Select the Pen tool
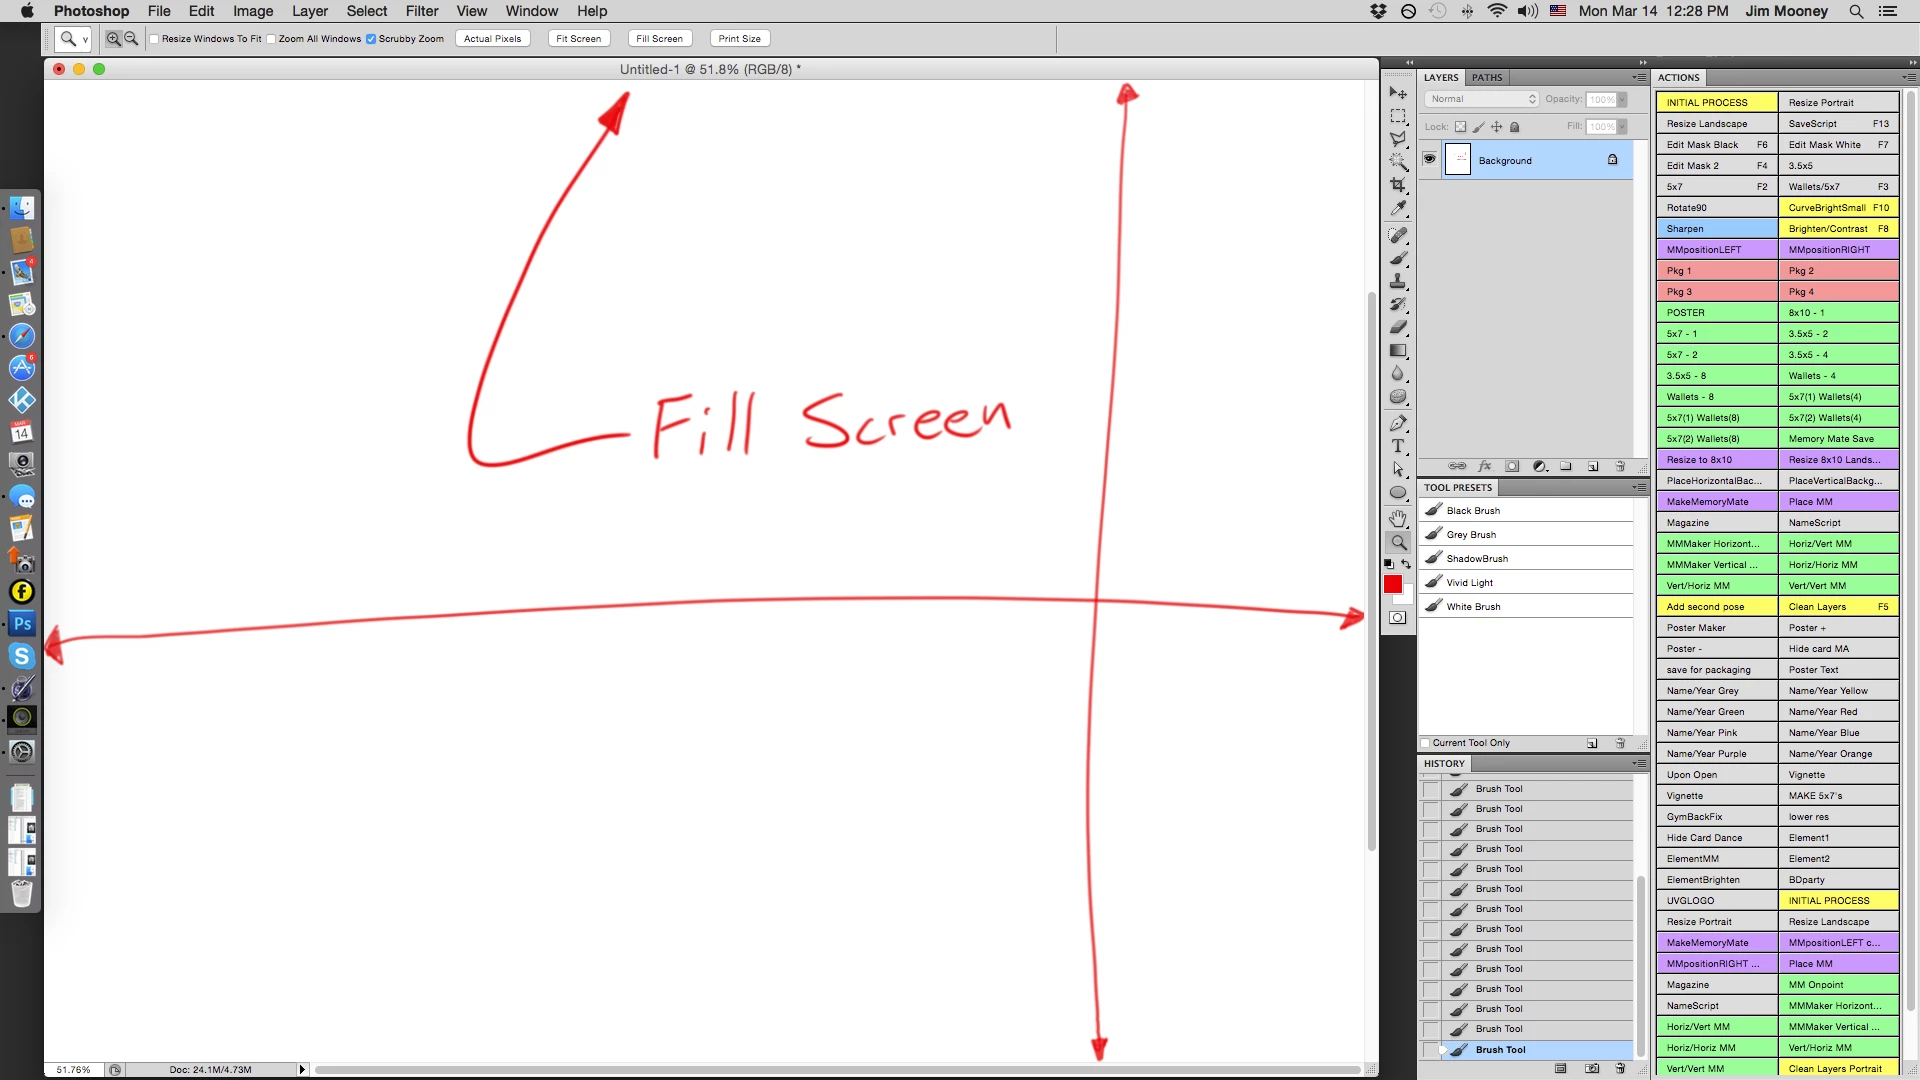 point(1398,423)
